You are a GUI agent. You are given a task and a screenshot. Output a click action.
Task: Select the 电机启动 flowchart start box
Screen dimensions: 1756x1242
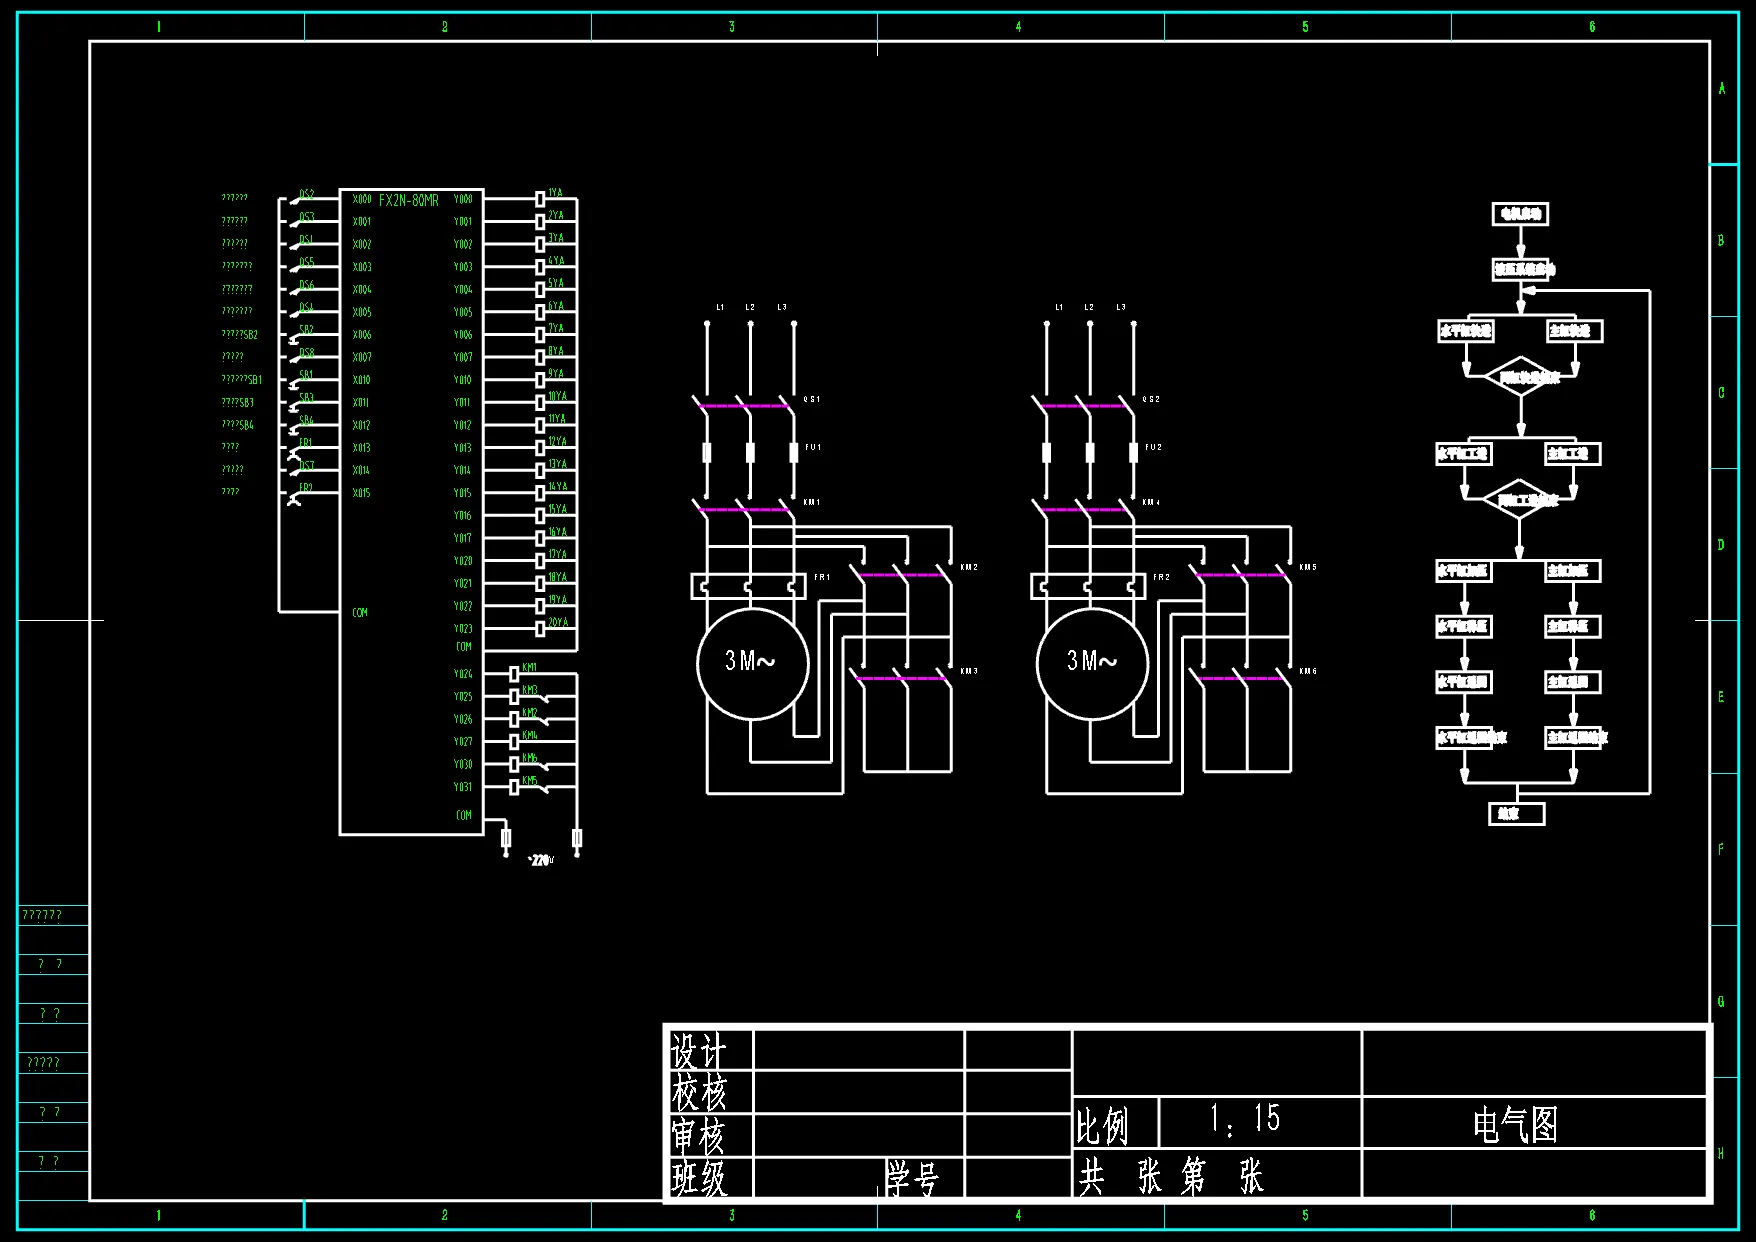point(1520,214)
